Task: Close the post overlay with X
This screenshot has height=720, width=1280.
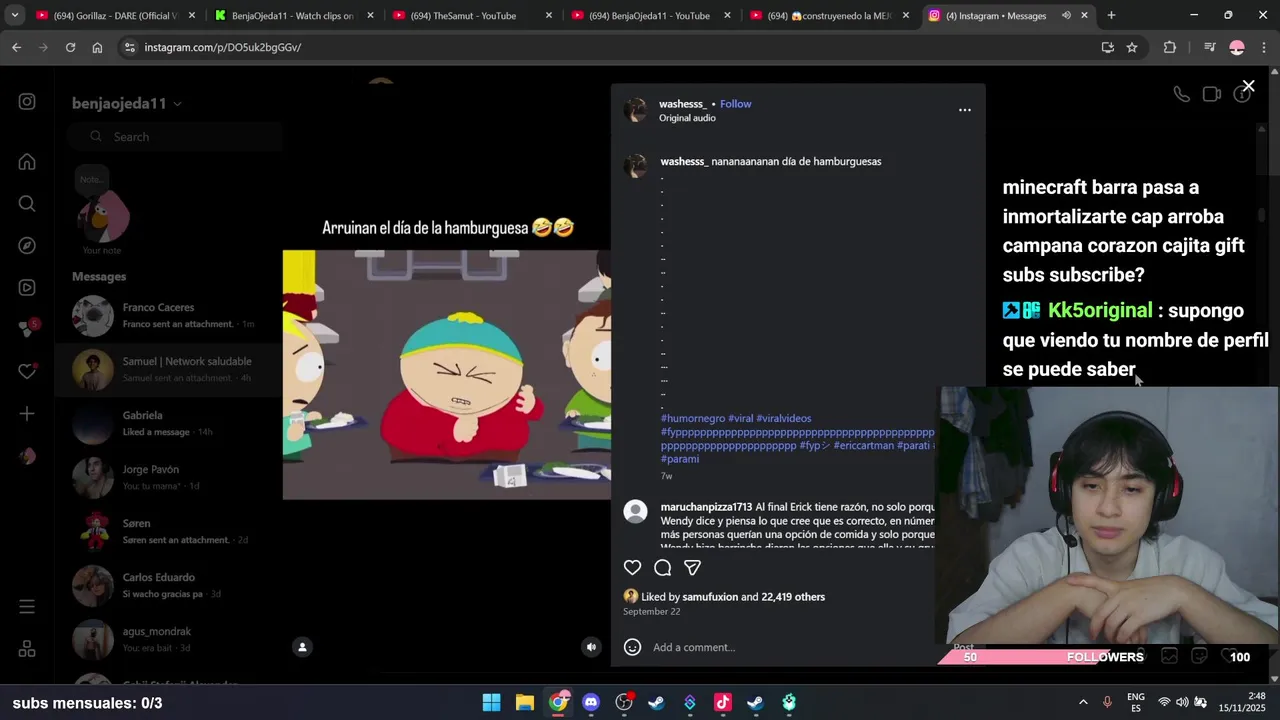Action: point(1248,86)
